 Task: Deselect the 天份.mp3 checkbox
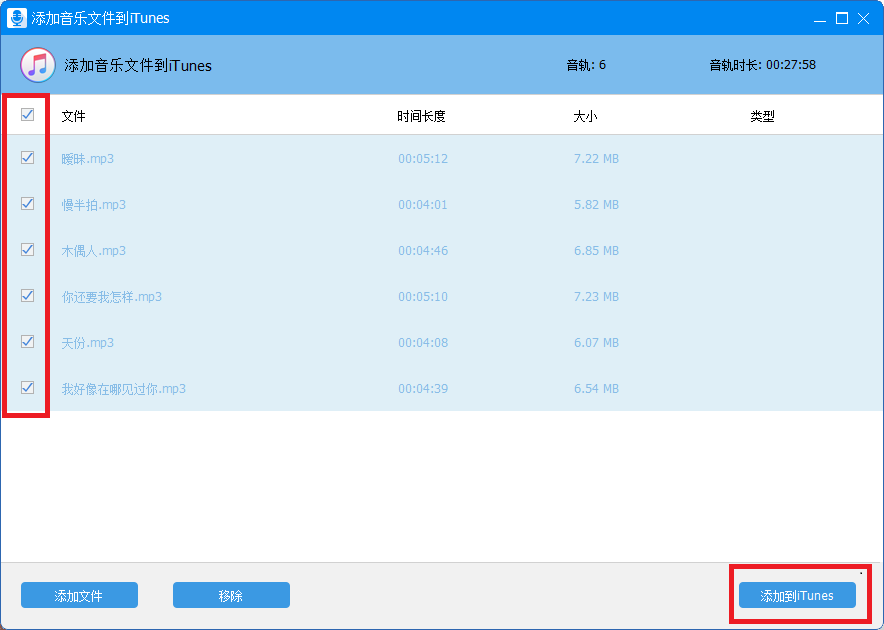click(x=27, y=341)
